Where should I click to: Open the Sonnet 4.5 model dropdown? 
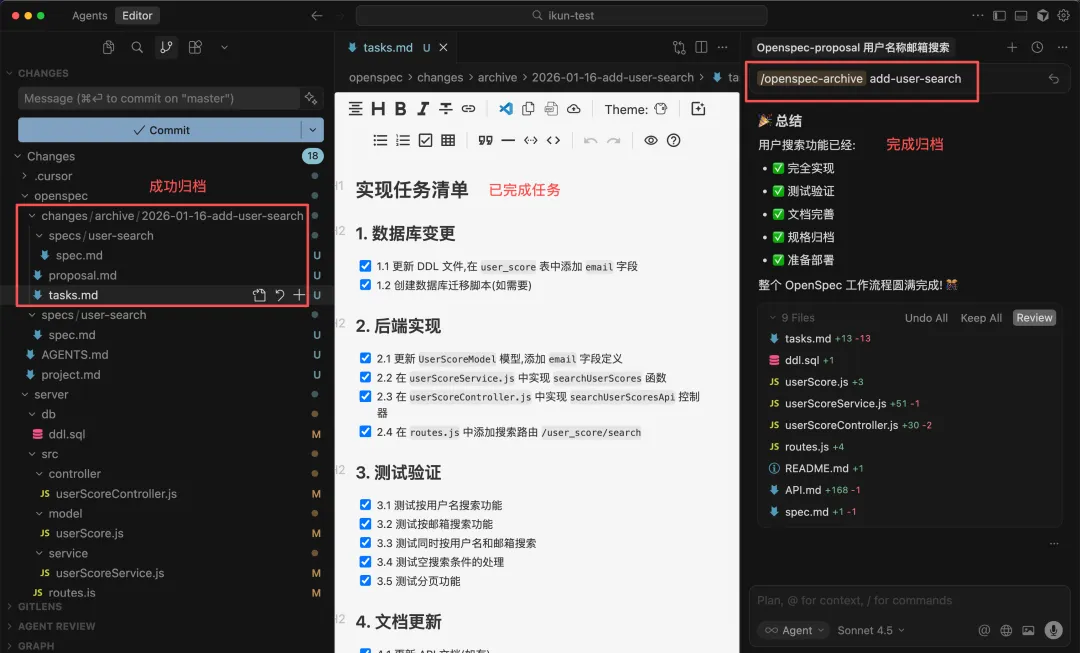872,630
